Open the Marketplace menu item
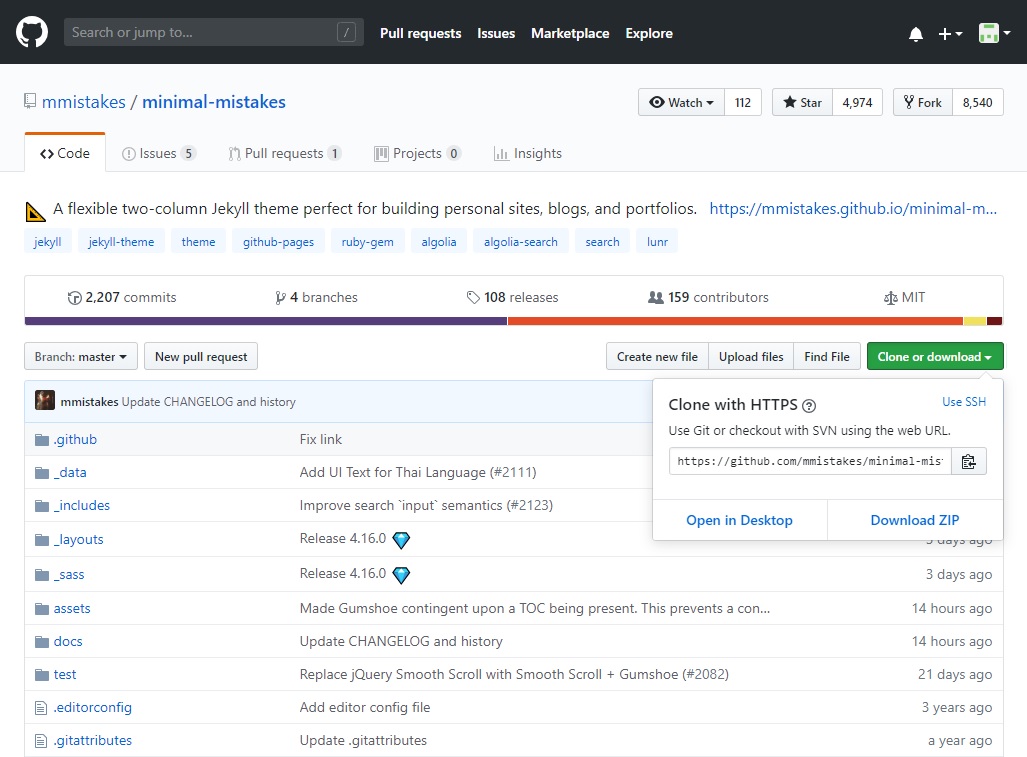 569,33
